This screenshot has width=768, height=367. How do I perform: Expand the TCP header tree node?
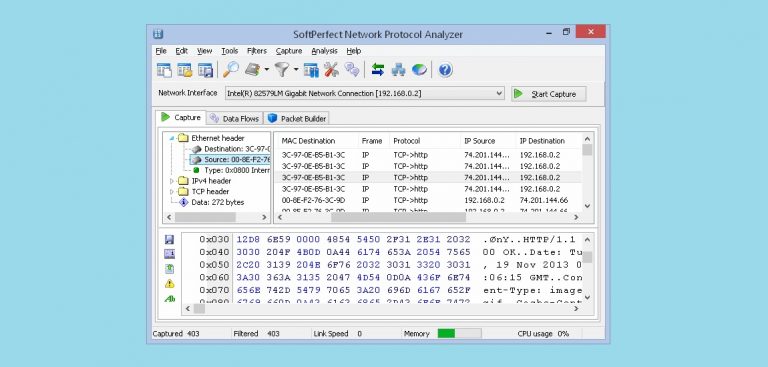click(172, 192)
